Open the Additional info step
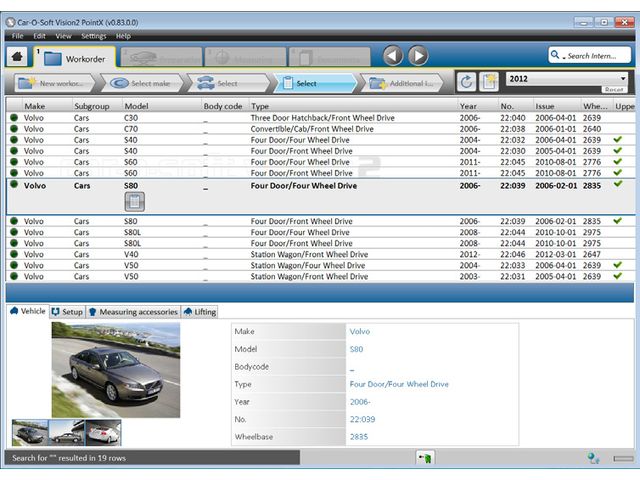This screenshot has width=640, height=480. point(402,83)
